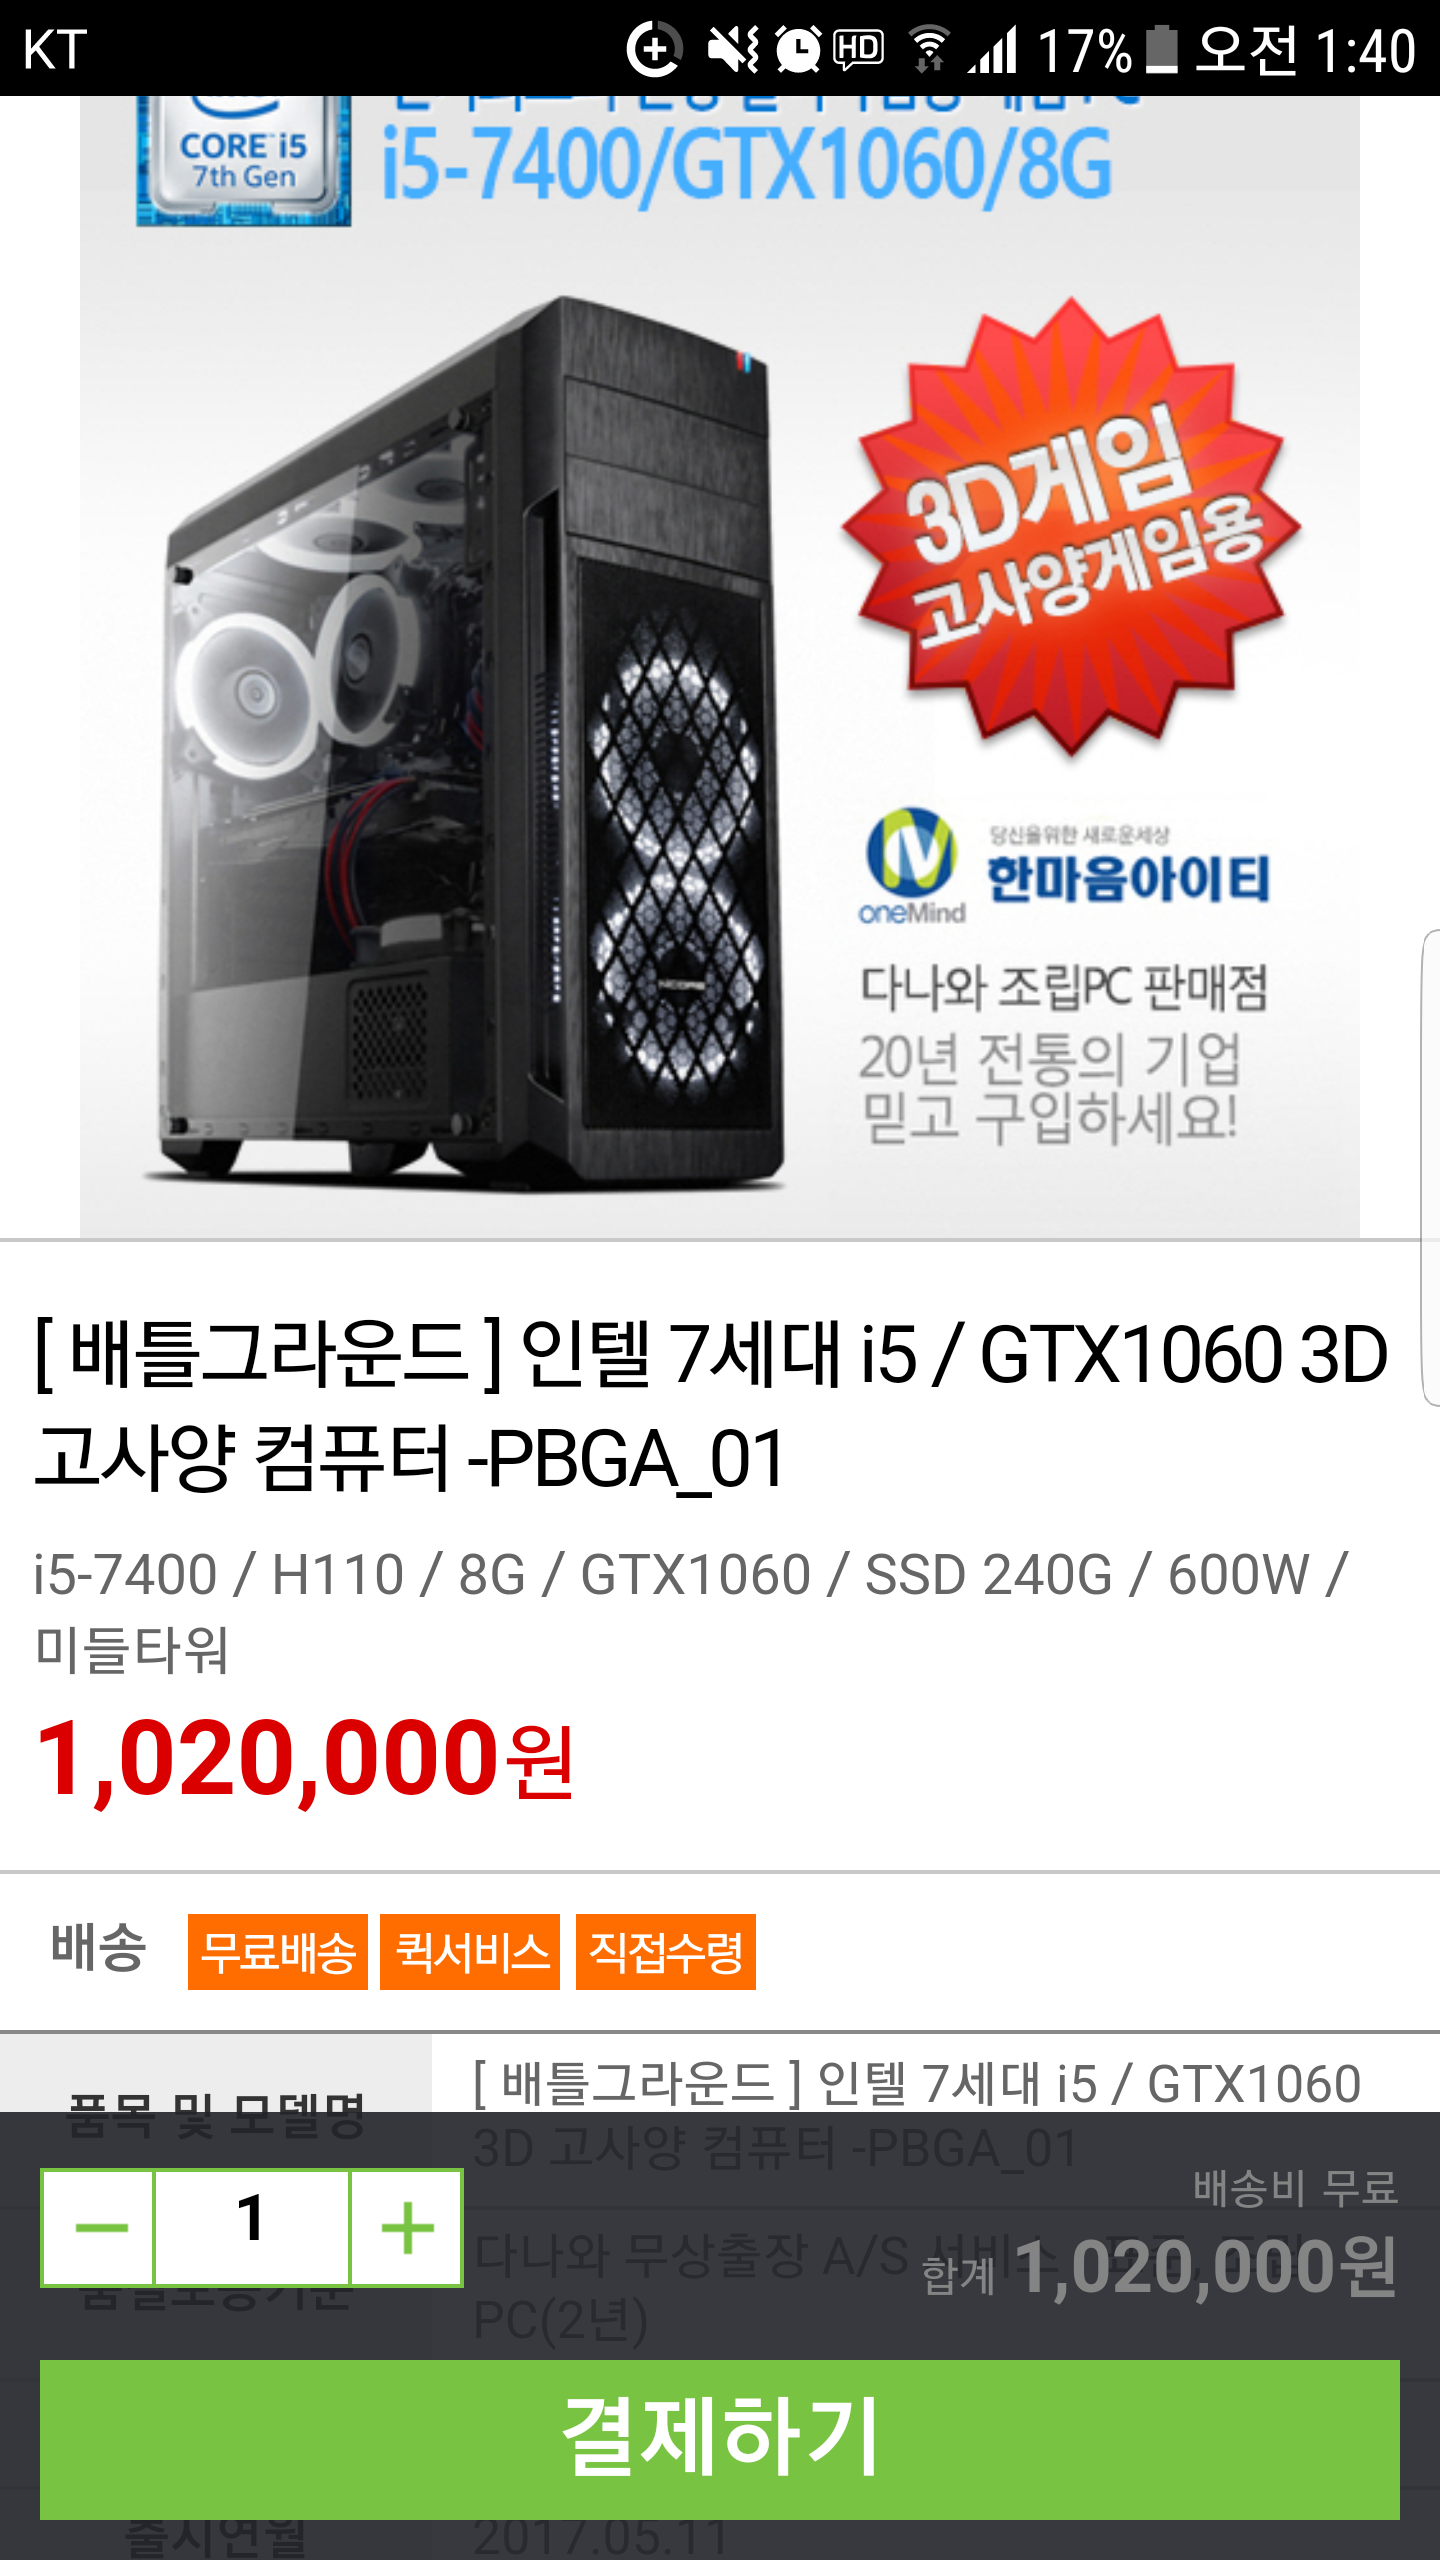Tap the minus quantity button
The image size is (1440, 2560).
tap(99, 2228)
